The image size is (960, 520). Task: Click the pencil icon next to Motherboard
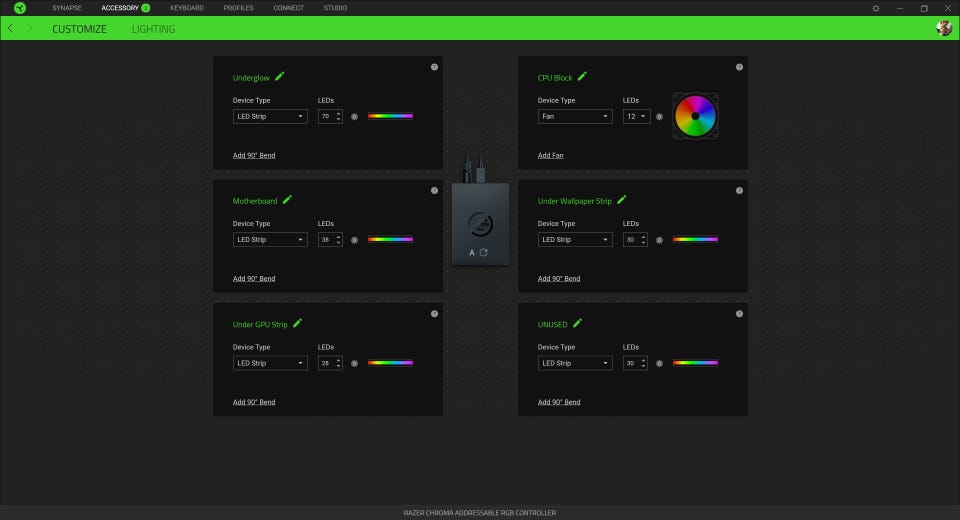[287, 200]
